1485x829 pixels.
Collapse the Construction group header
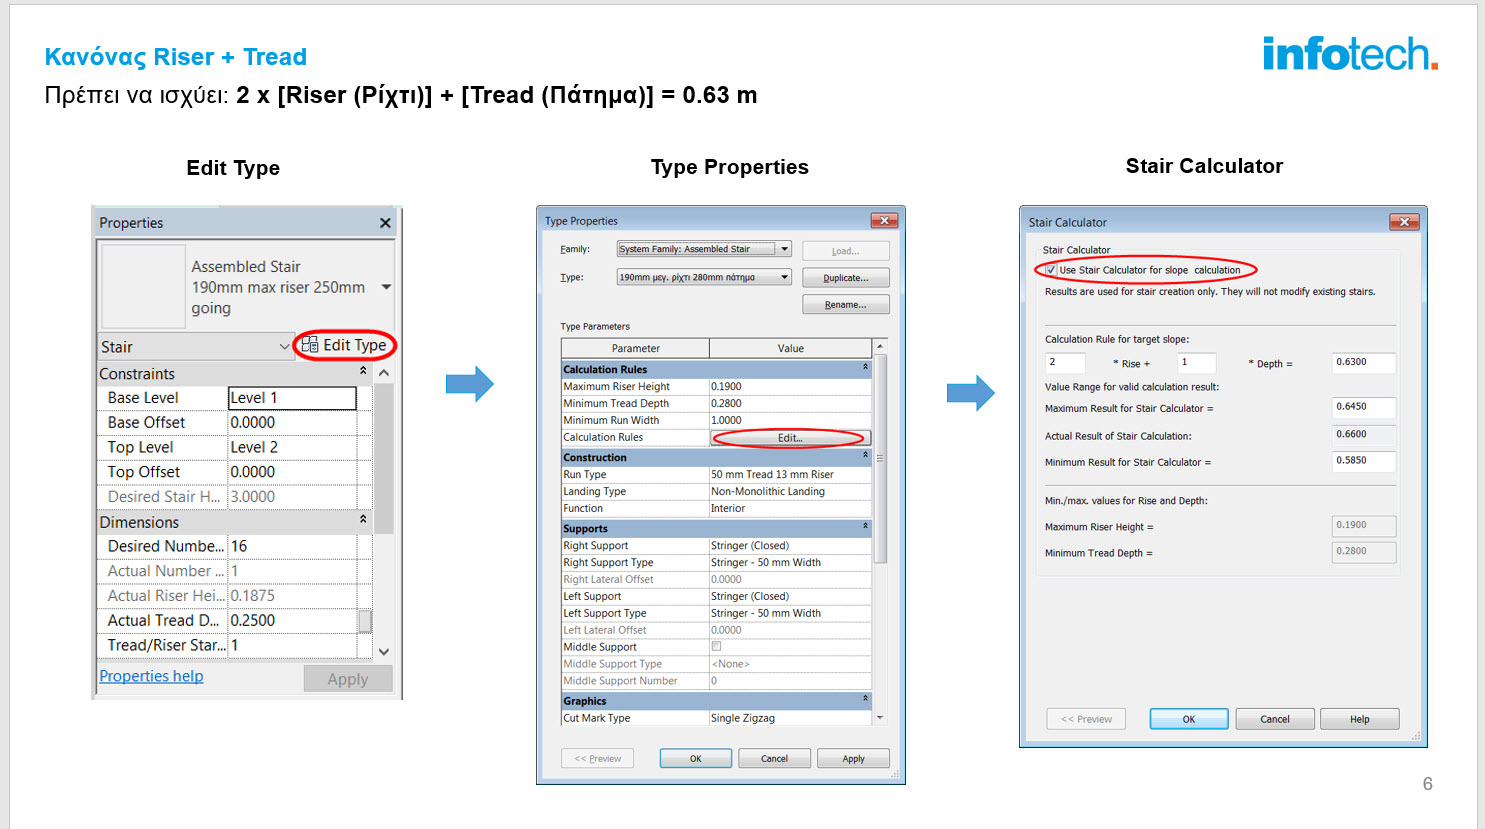[x=866, y=456]
